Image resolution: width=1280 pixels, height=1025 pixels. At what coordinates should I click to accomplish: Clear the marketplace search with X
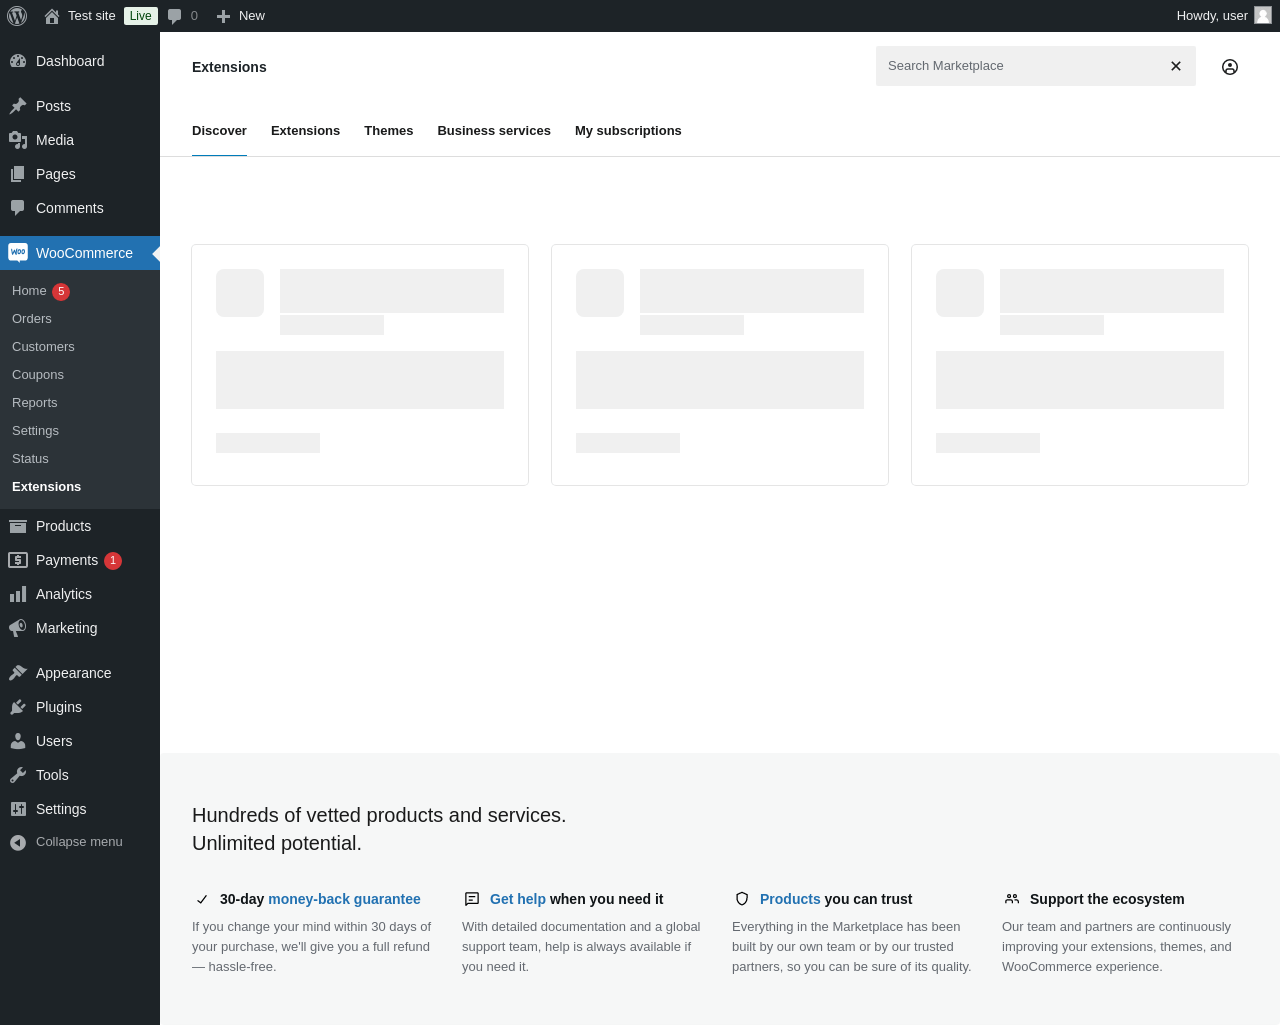(x=1176, y=66)
